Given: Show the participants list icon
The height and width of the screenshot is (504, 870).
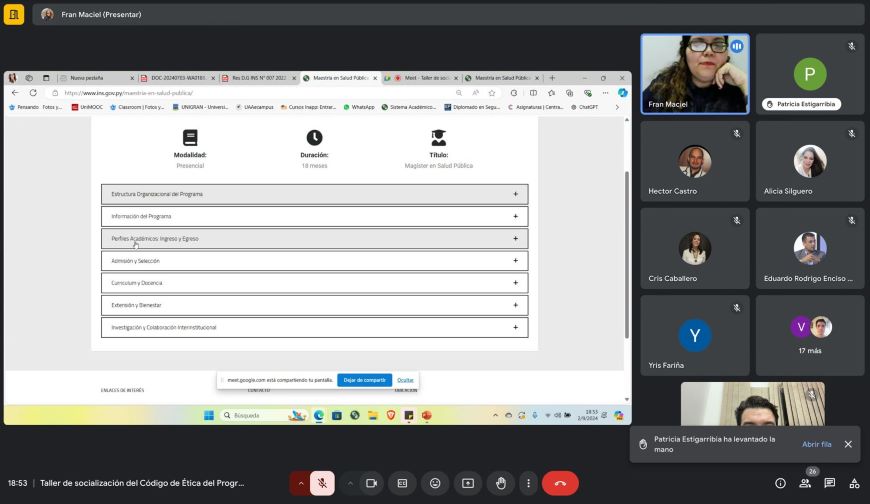Looking at the screenshot, I should click(x=805, y=483).
